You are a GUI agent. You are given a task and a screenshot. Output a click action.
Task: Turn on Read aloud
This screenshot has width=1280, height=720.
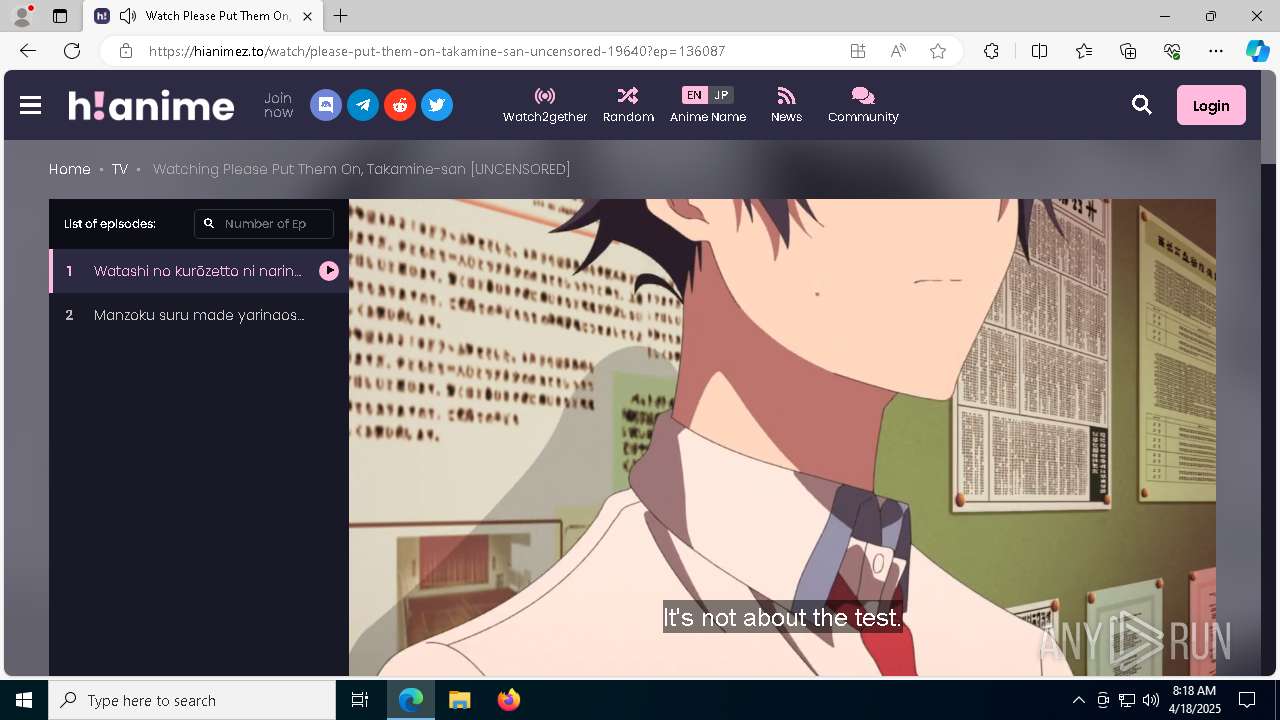pos(898,51)
